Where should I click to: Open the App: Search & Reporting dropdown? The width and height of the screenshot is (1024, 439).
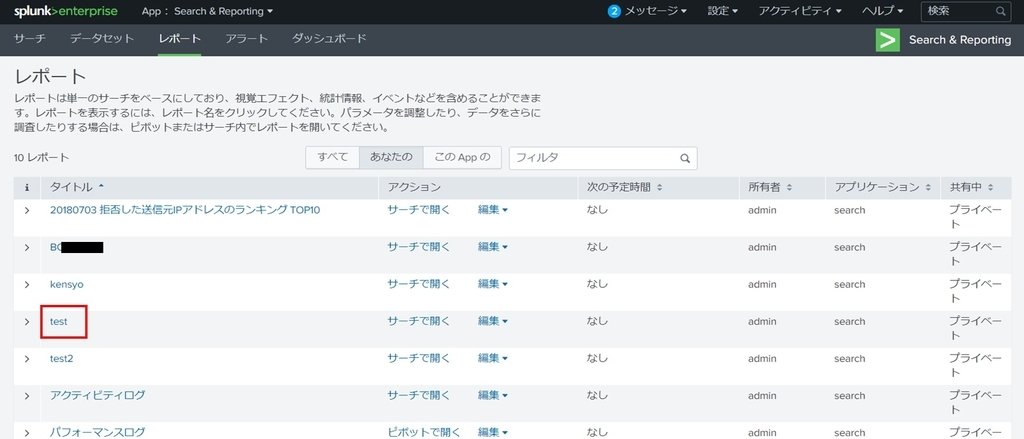[207, 11]
